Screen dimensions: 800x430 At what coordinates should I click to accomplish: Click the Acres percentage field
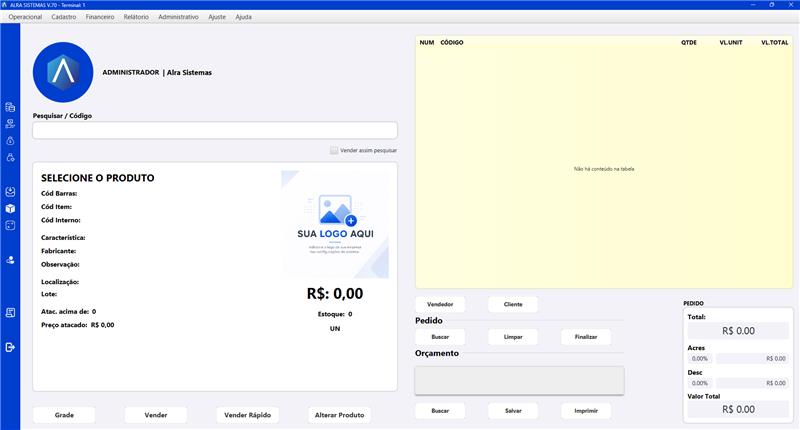(699, 359)
